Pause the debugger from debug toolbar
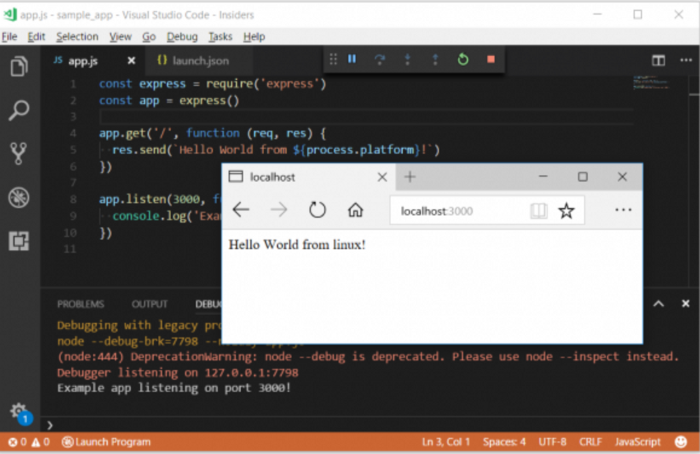700x454 pixels. point(352,59)
